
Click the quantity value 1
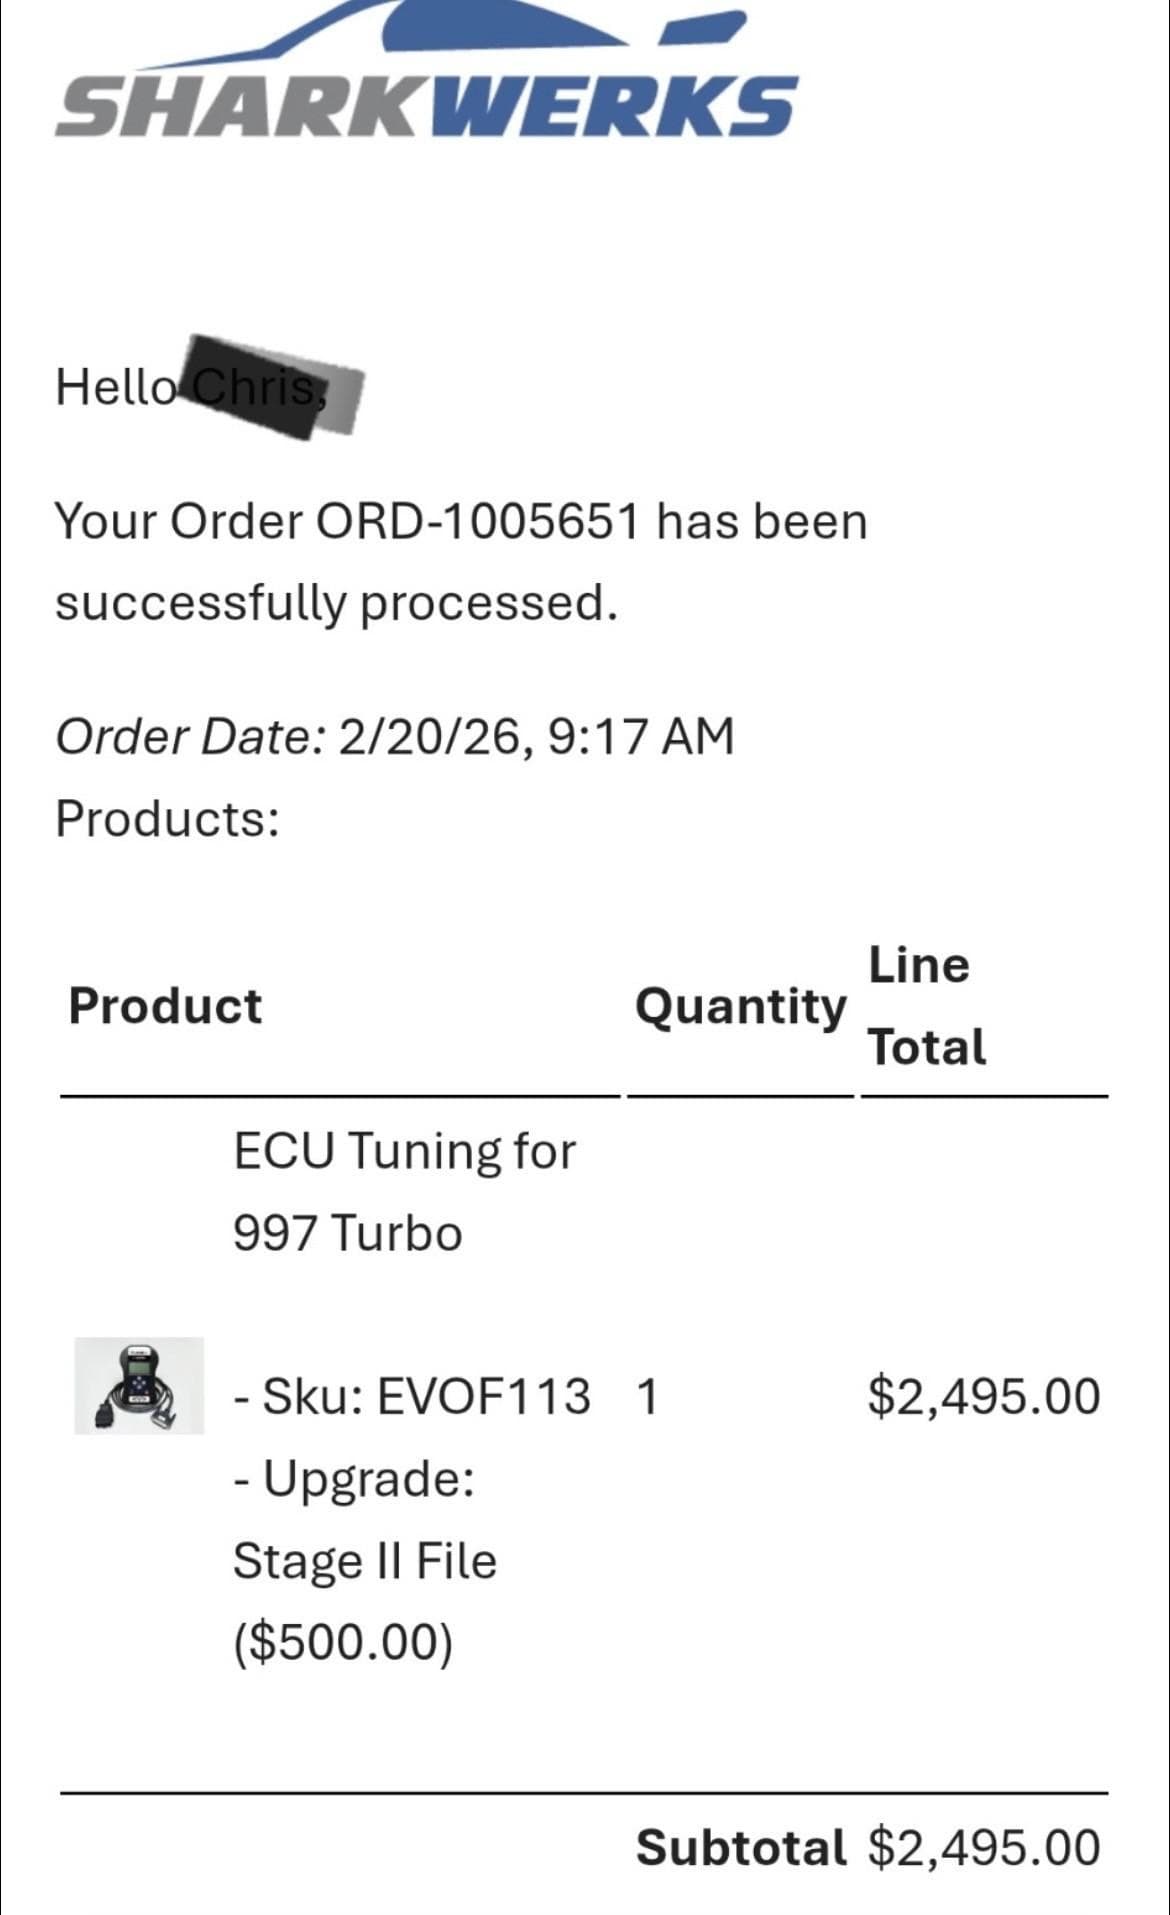647,1396
